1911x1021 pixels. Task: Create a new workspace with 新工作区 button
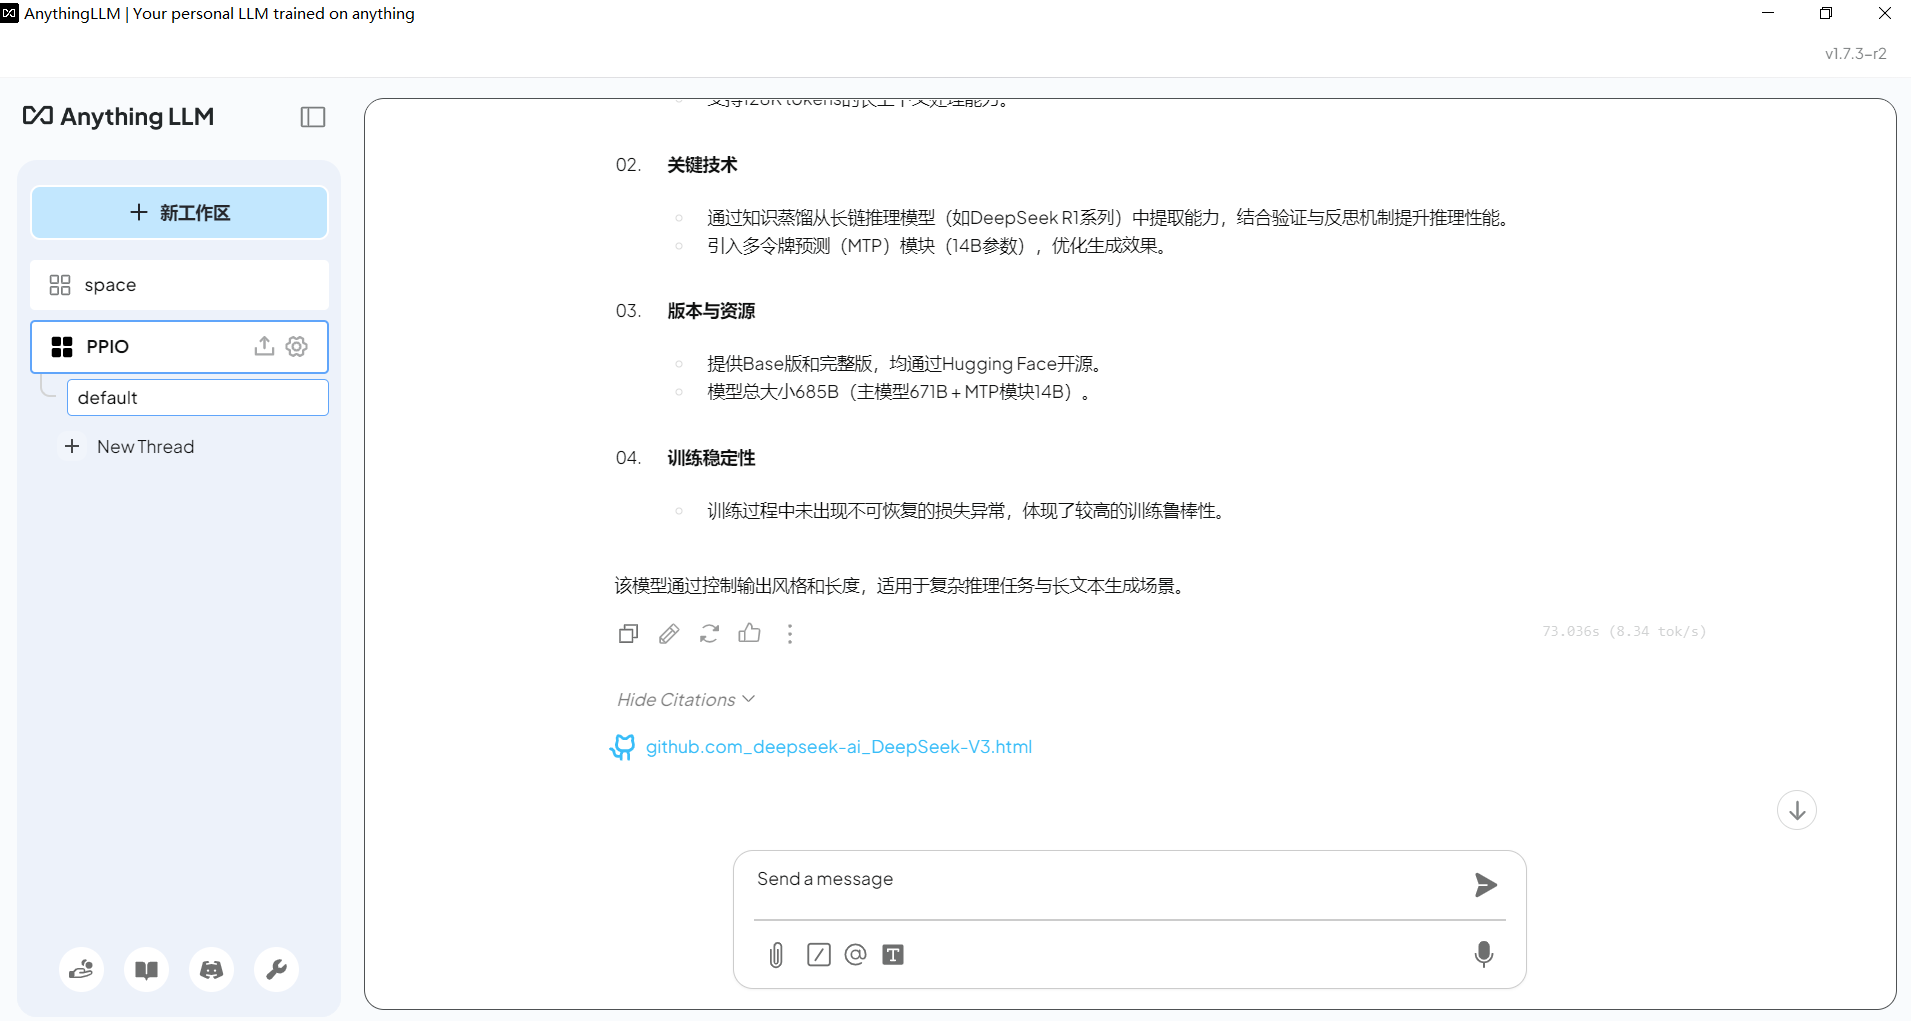click(x=180, y=212)
